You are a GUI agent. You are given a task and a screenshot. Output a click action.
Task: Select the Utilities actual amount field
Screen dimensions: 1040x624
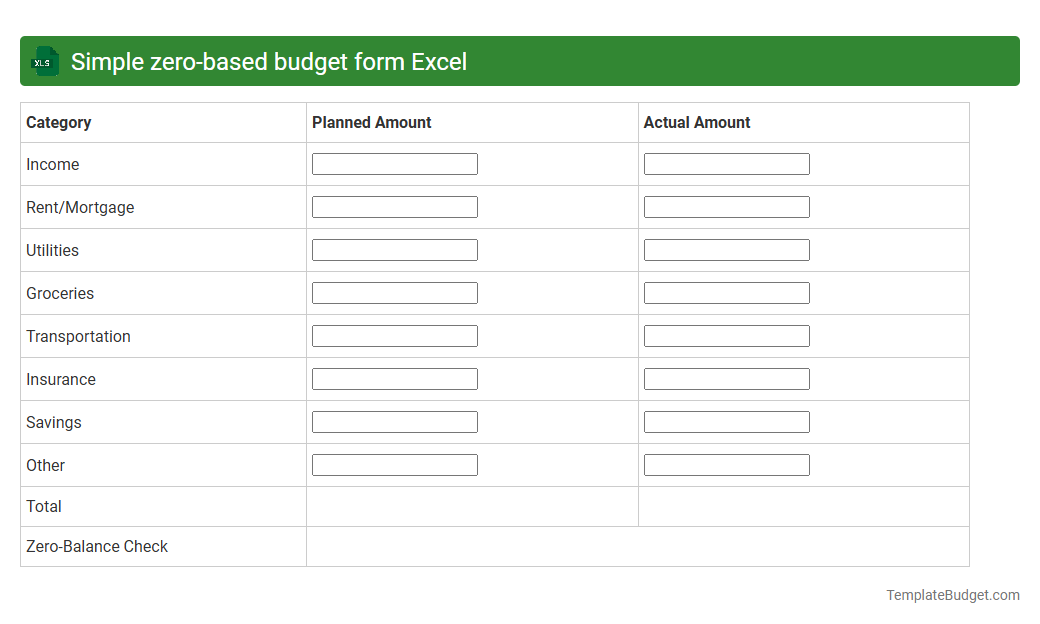click(727, 249)
